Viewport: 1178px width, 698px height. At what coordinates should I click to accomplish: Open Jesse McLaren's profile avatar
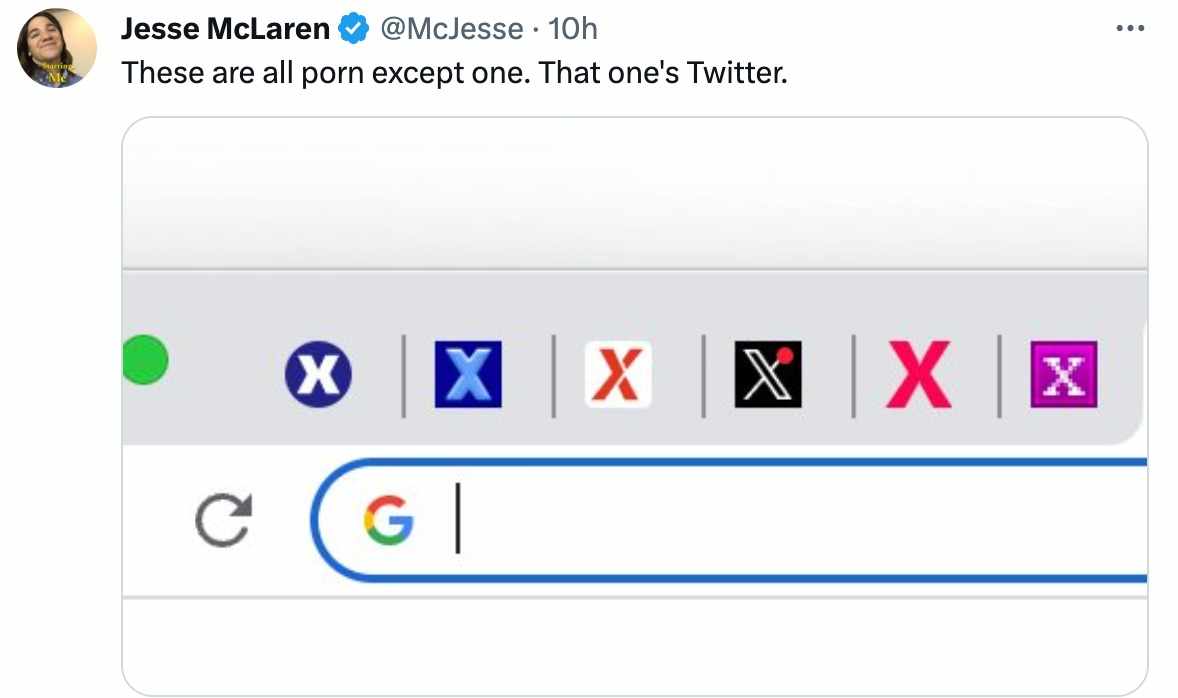coord(57,48)
